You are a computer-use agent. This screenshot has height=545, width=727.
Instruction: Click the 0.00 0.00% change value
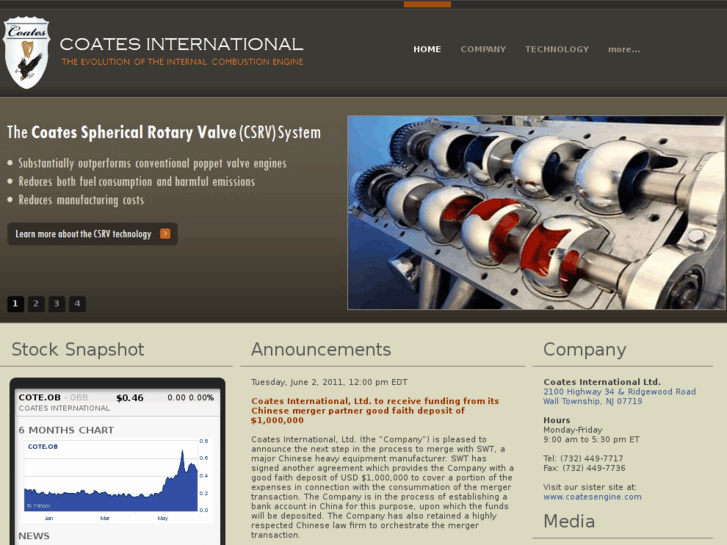(191, 398)
